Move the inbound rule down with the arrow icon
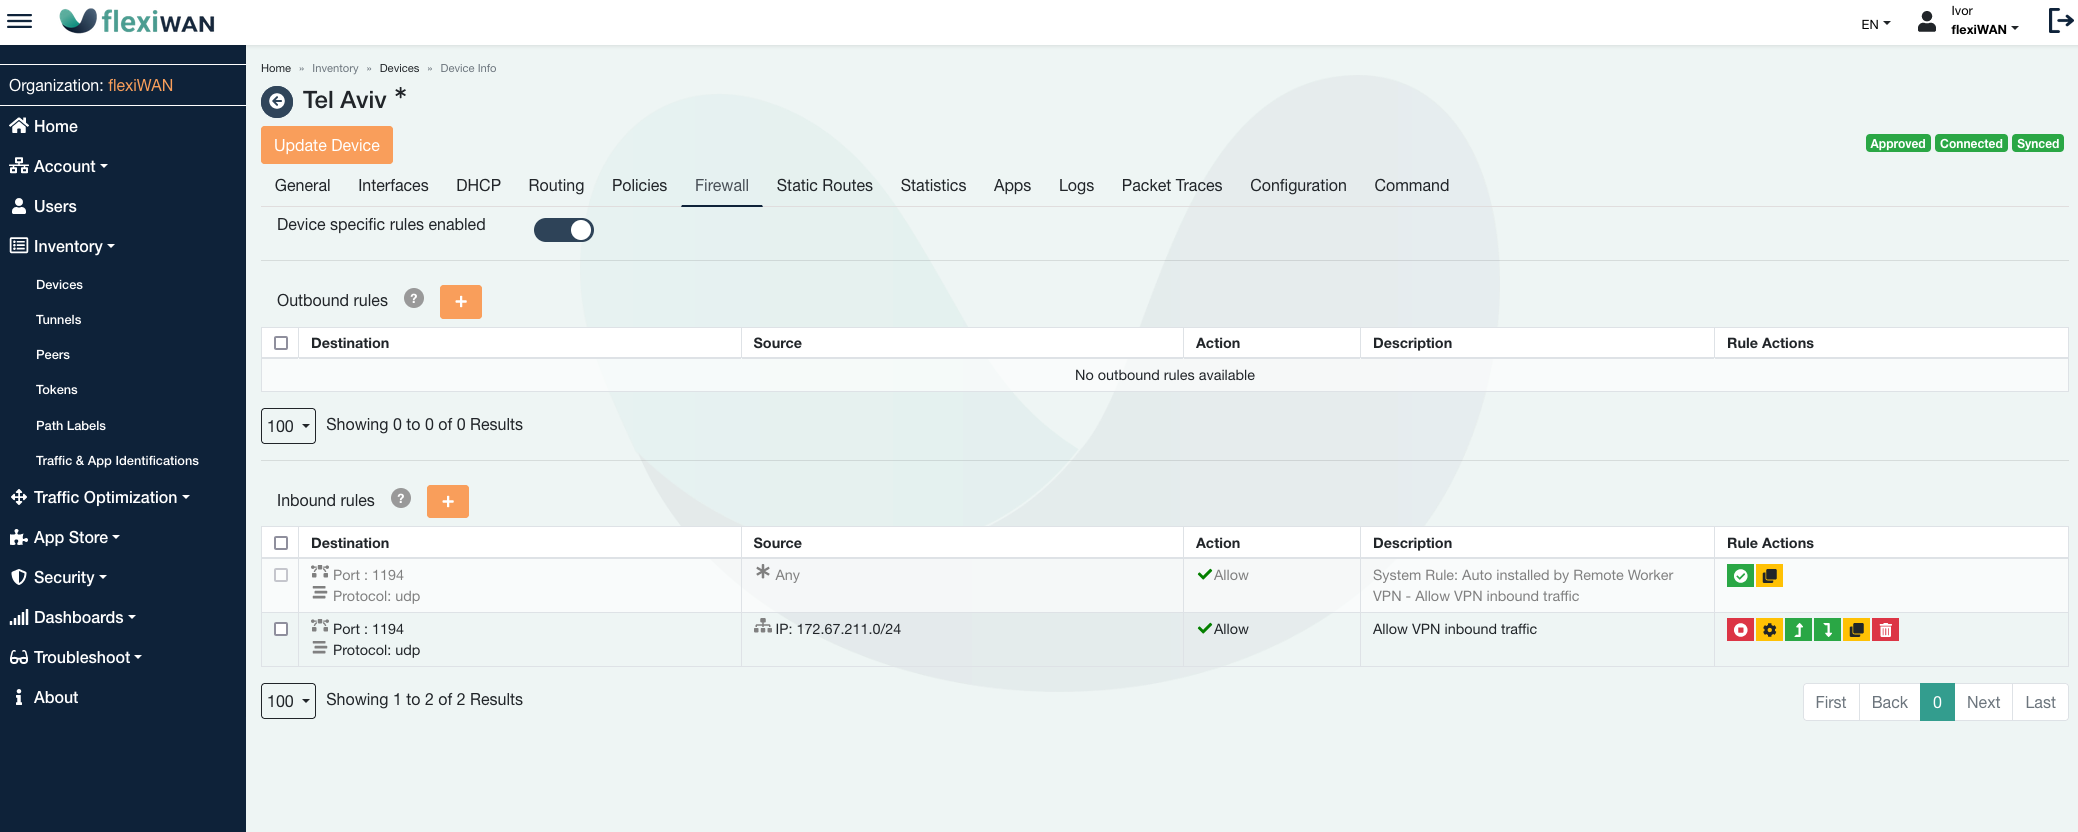Screen dimensions: 2078x832 coord(1827,630)
